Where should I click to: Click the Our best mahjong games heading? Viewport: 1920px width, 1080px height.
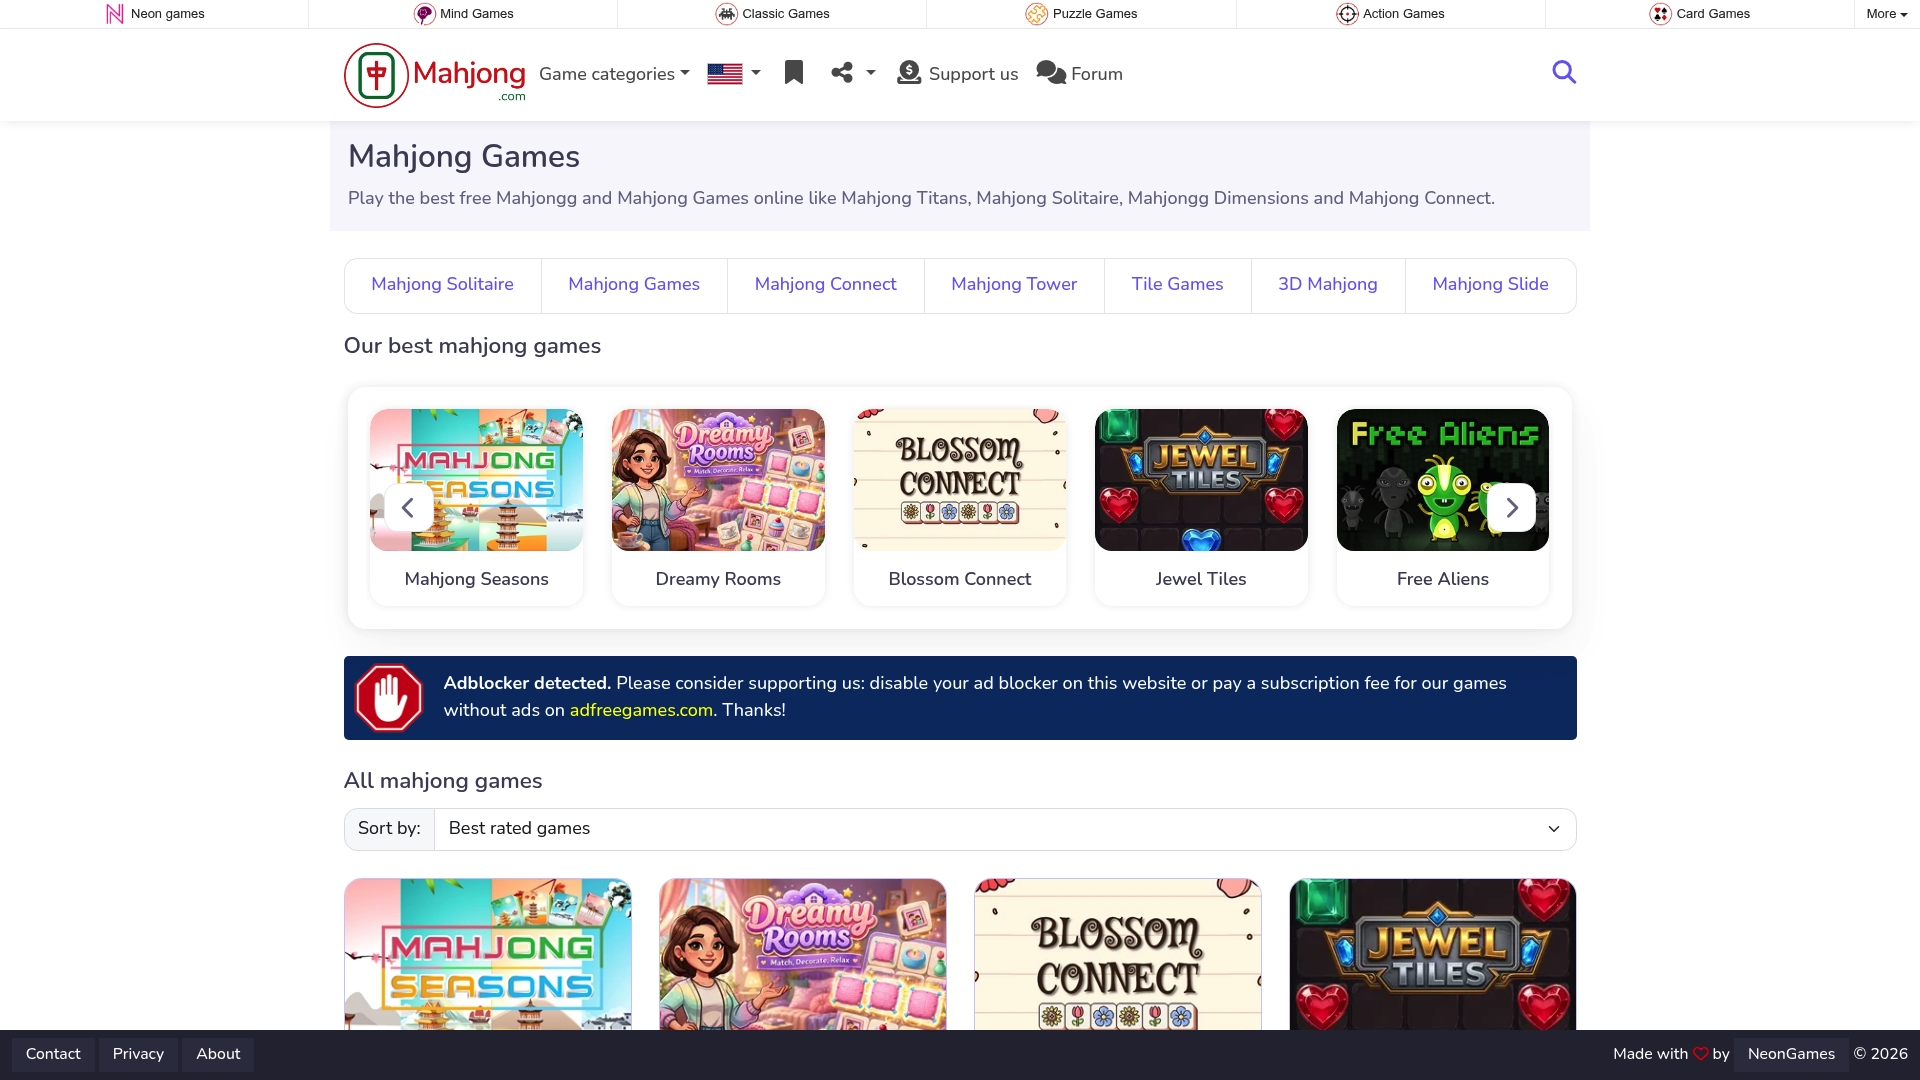(472, 346)
